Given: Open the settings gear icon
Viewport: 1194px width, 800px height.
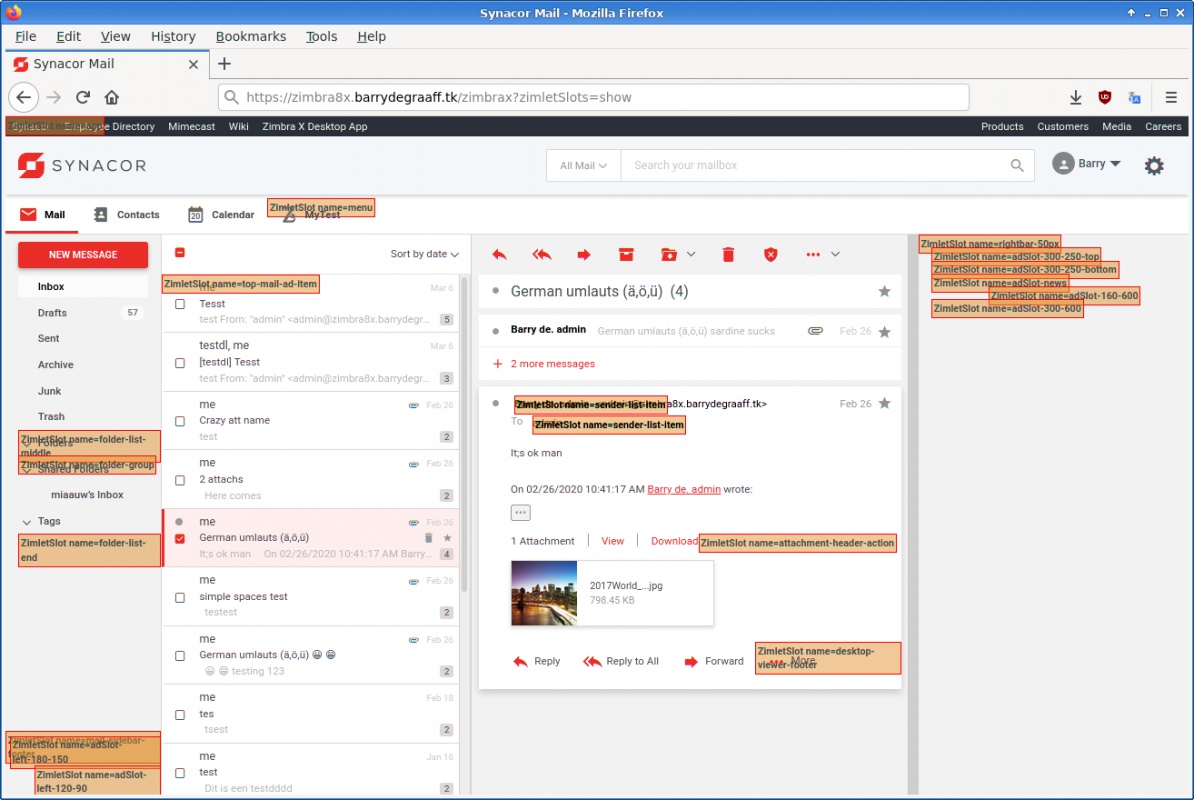Looking at the screenshot, I should [x=1154, y=166].
